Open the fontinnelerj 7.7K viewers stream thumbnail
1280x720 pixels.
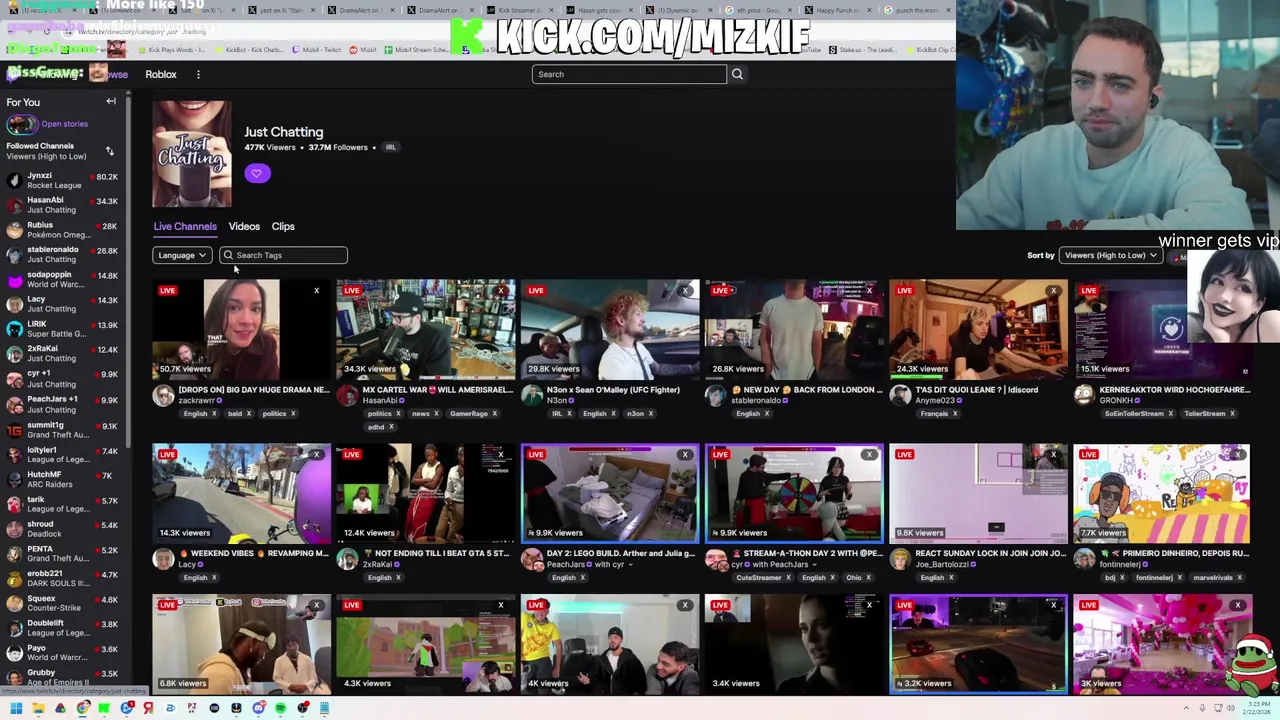point(1162,493)
